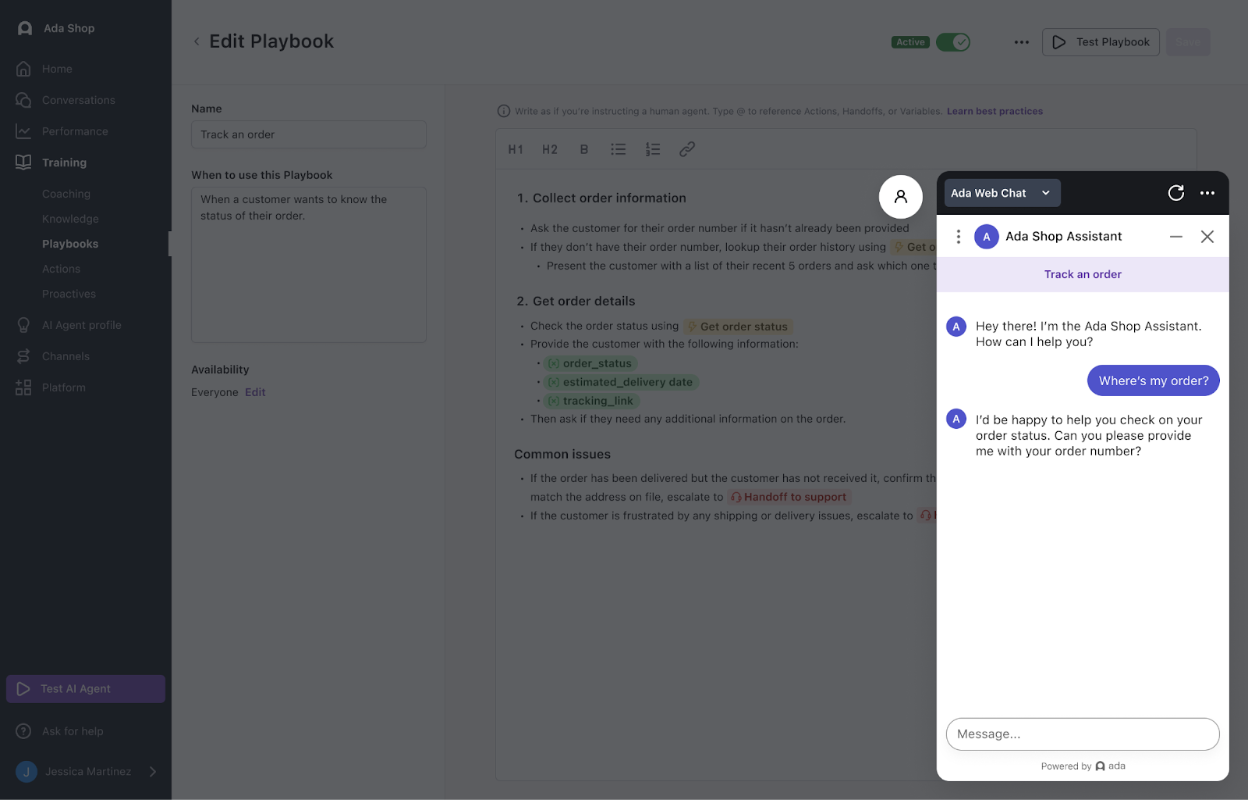
Task: Open the Learn best practices link
Action: tap(994, 111)
